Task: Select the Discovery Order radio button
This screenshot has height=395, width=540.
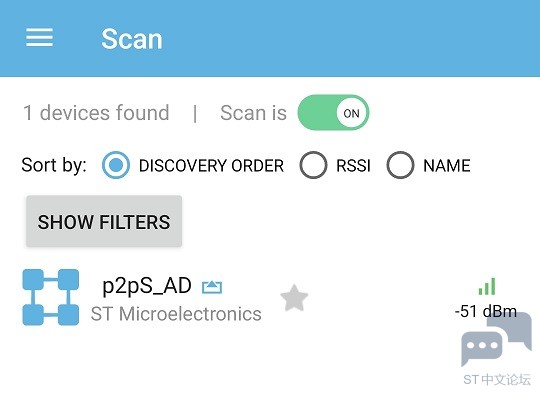Action: (116, 165)
